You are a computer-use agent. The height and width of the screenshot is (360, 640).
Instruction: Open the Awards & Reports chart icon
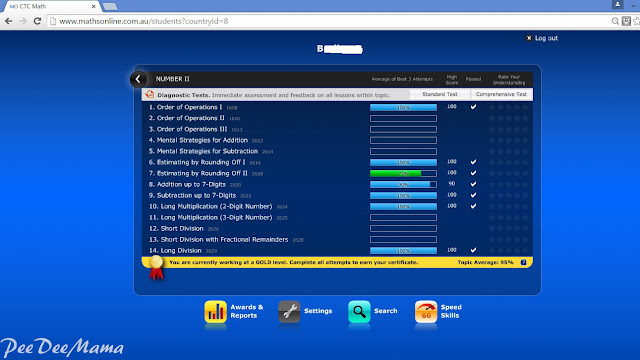pos(216,312)
